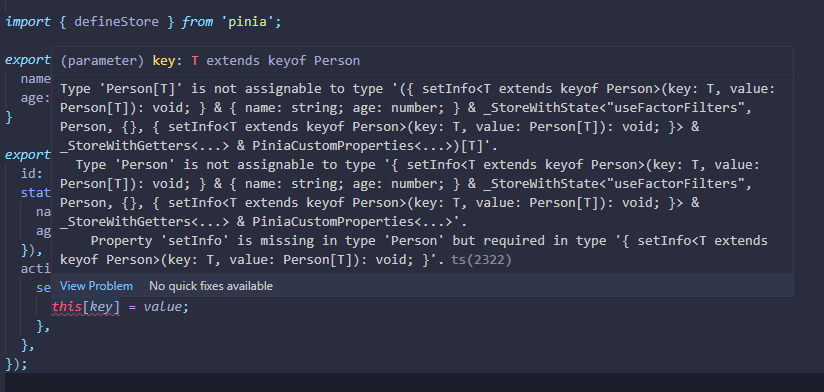The width and height of the screenshot is (824, 392).
Task: Click the closing '});' on the last code line
Action: coord(16,363)
